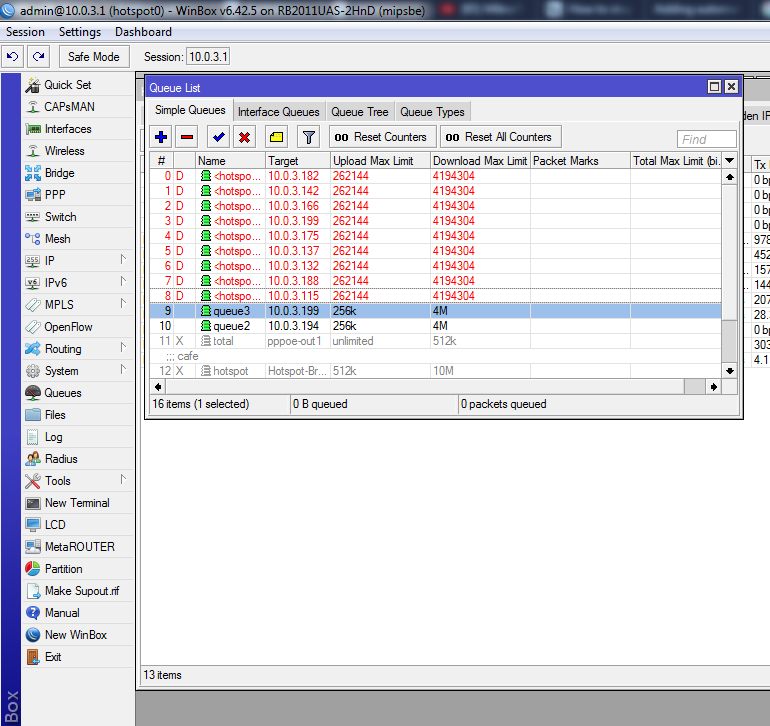
Task: Click the Undo arrow in the toolbar
Action: click(x=13, y=56)
